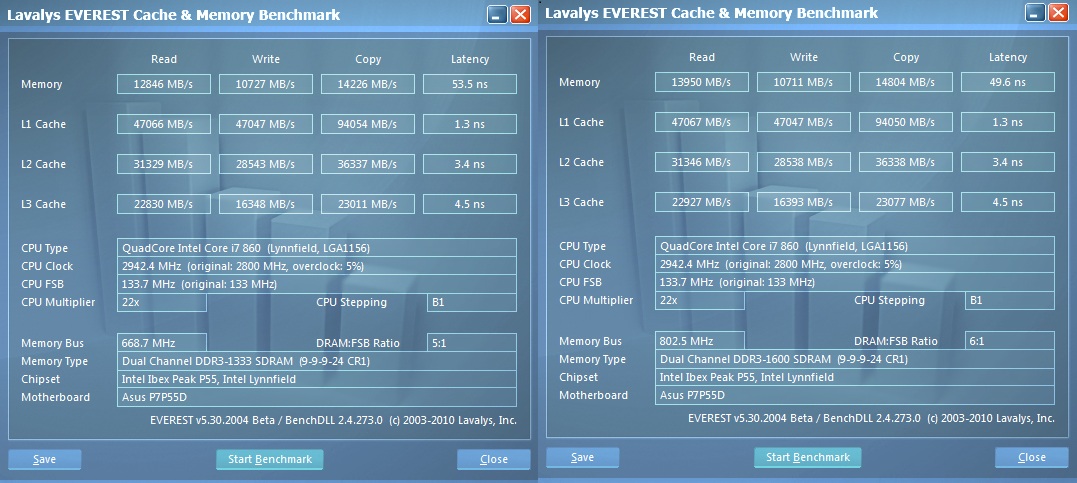Select L3 Cache Read 22830 MB/s
Screen dimensions: 1077x483
click(x=163, y=204)
